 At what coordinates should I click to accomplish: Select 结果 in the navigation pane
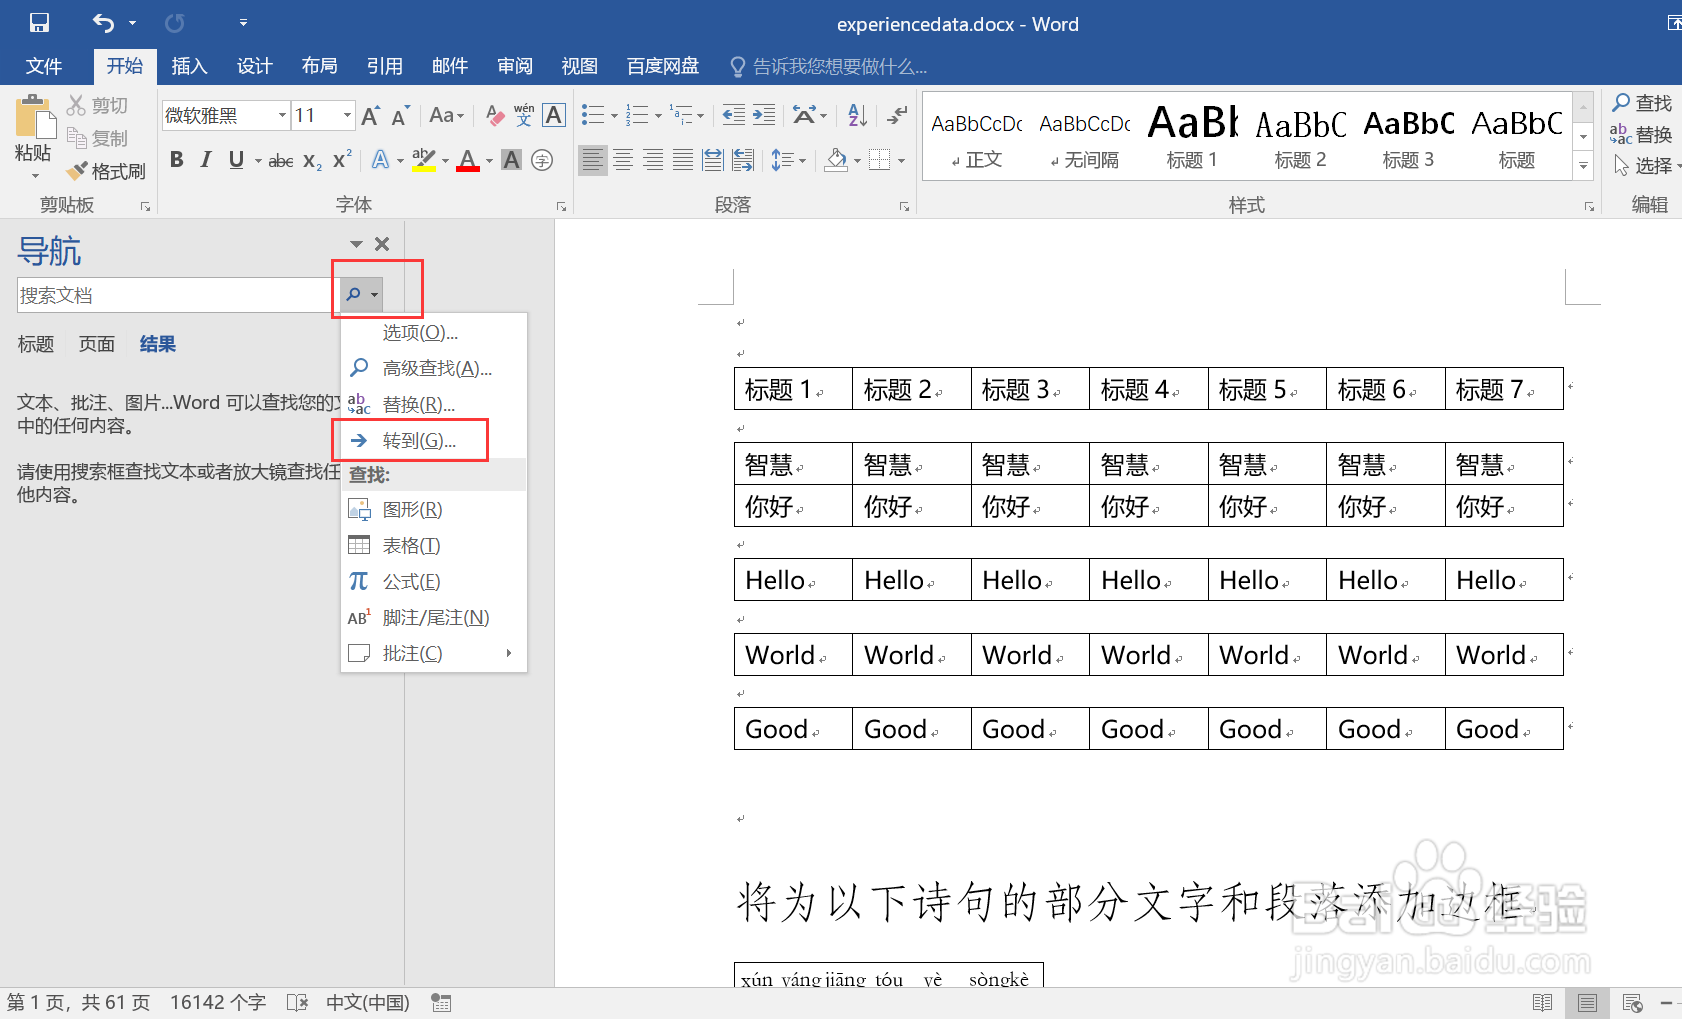(x=157, y=343)
